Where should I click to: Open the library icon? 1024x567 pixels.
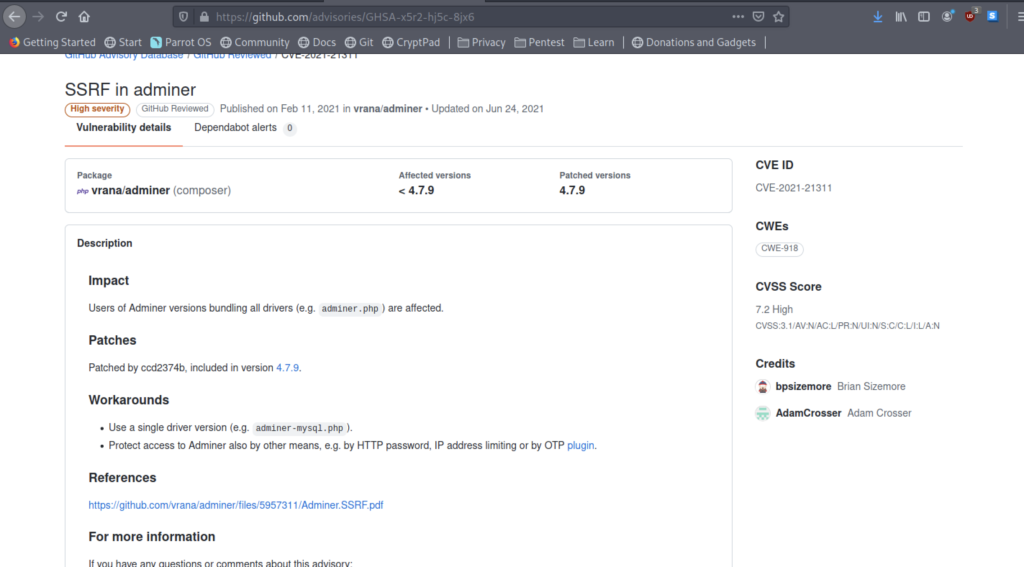[x=901, y=17]
